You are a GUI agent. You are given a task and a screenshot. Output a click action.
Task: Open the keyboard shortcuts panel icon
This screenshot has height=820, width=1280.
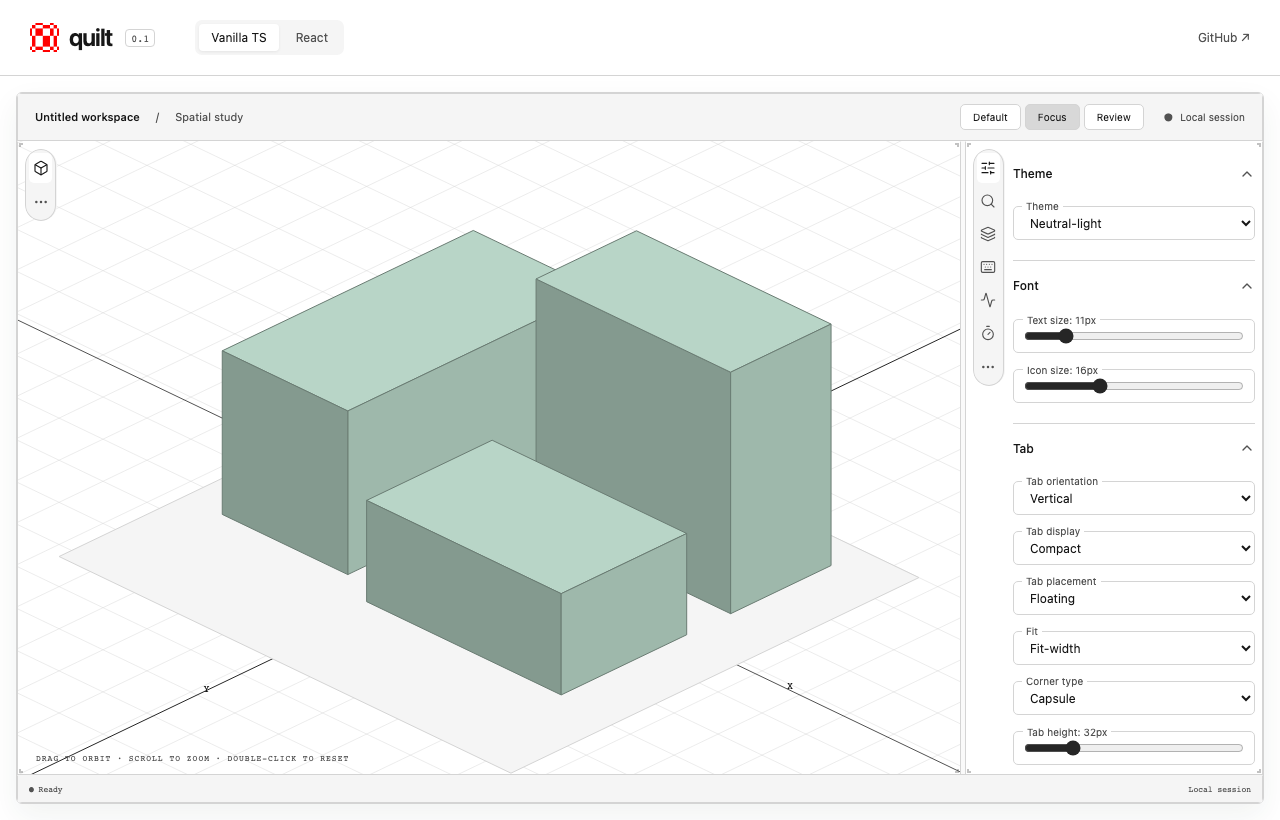[988, 267]
